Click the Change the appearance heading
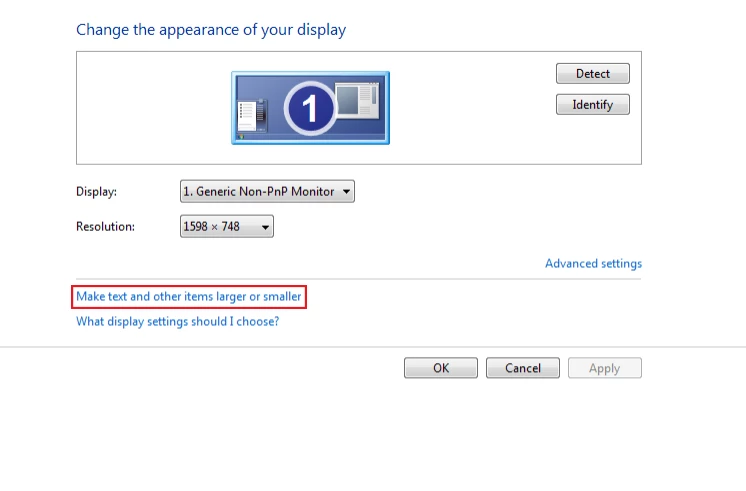This screenshot has height=491, width=746. click(211, 30)
